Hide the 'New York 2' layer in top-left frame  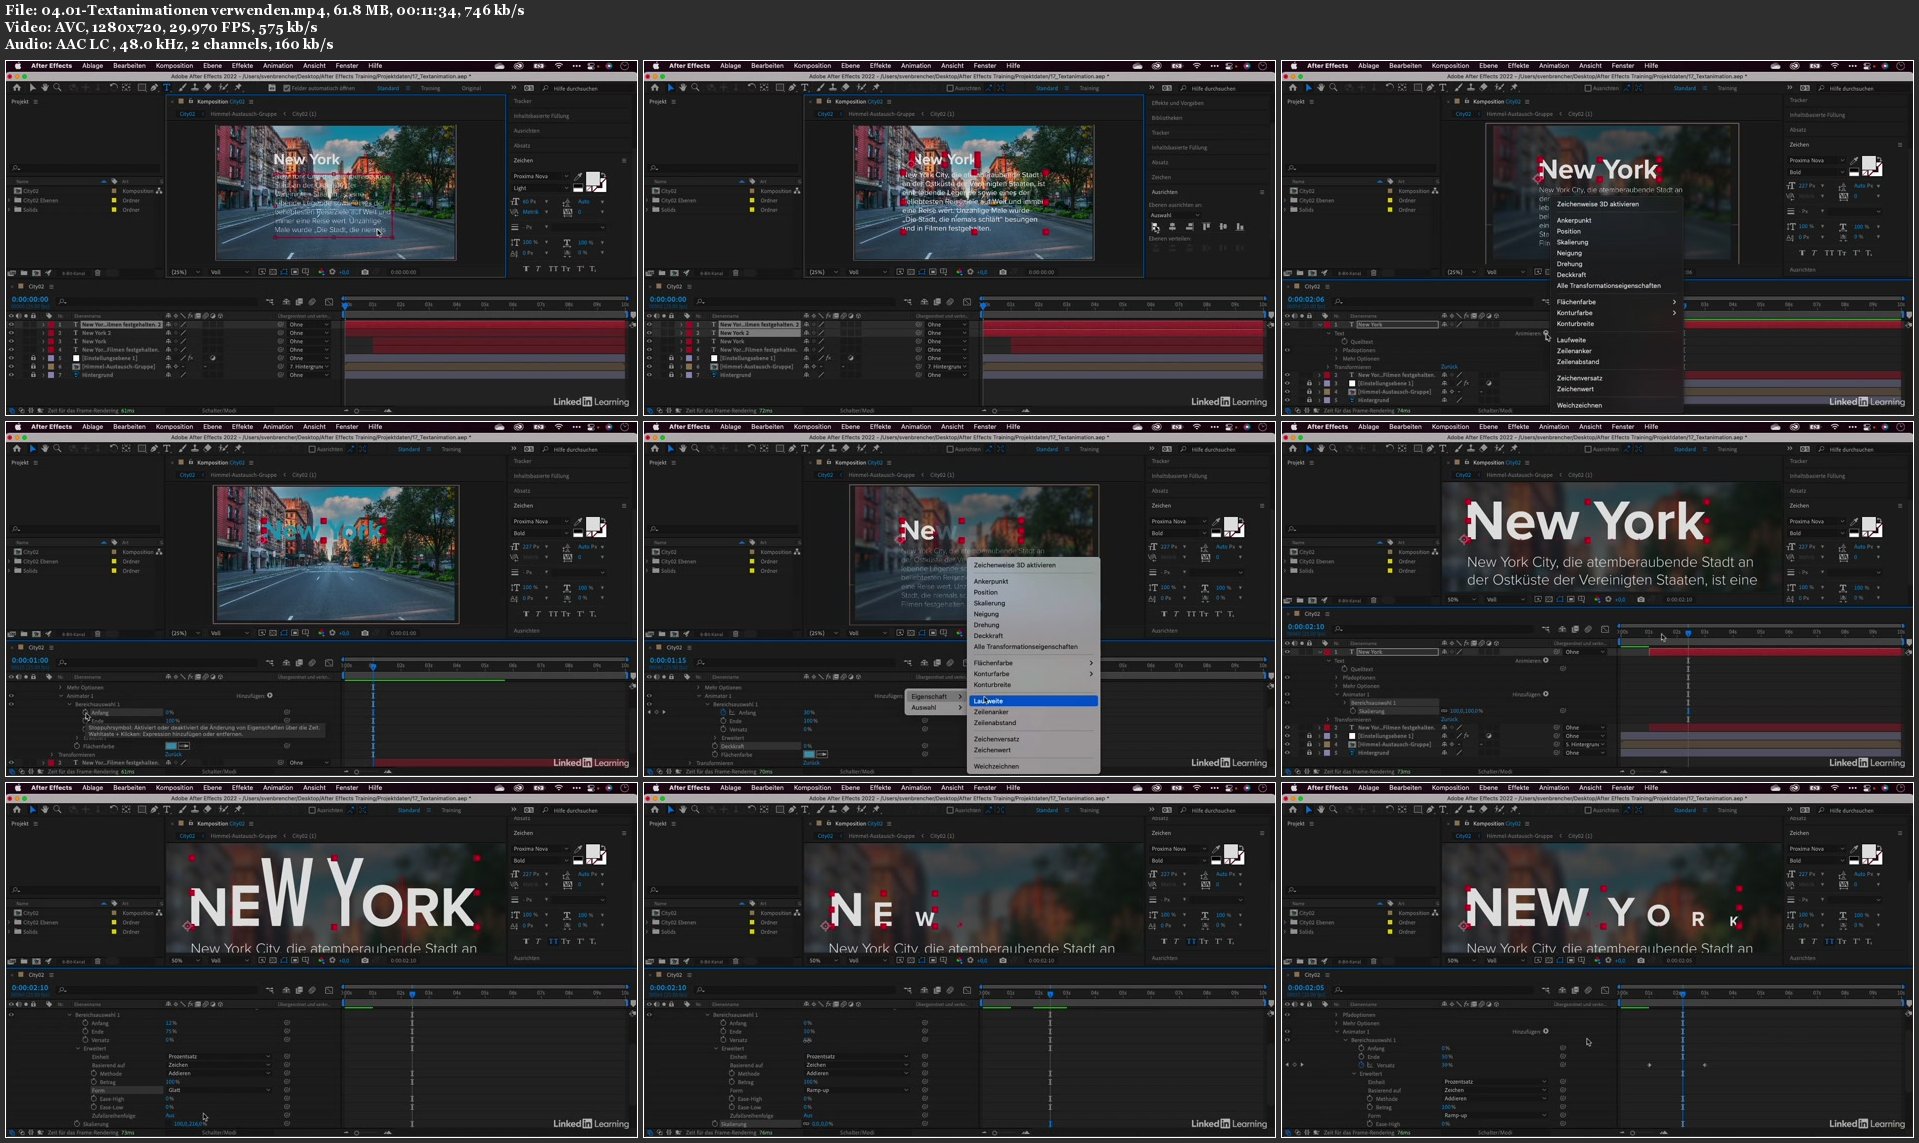click(x=12, y=333)
